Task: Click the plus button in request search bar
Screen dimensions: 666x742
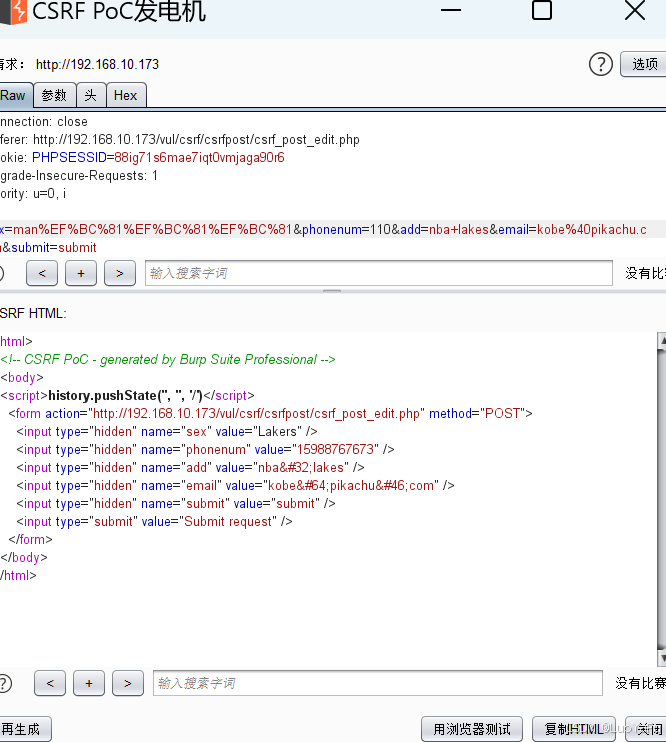Action: tap(81, 273)
